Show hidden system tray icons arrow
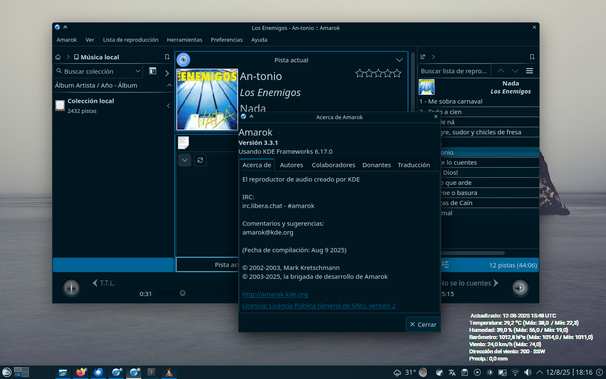Viewport: 606px width, 379px height. (540, 372)
